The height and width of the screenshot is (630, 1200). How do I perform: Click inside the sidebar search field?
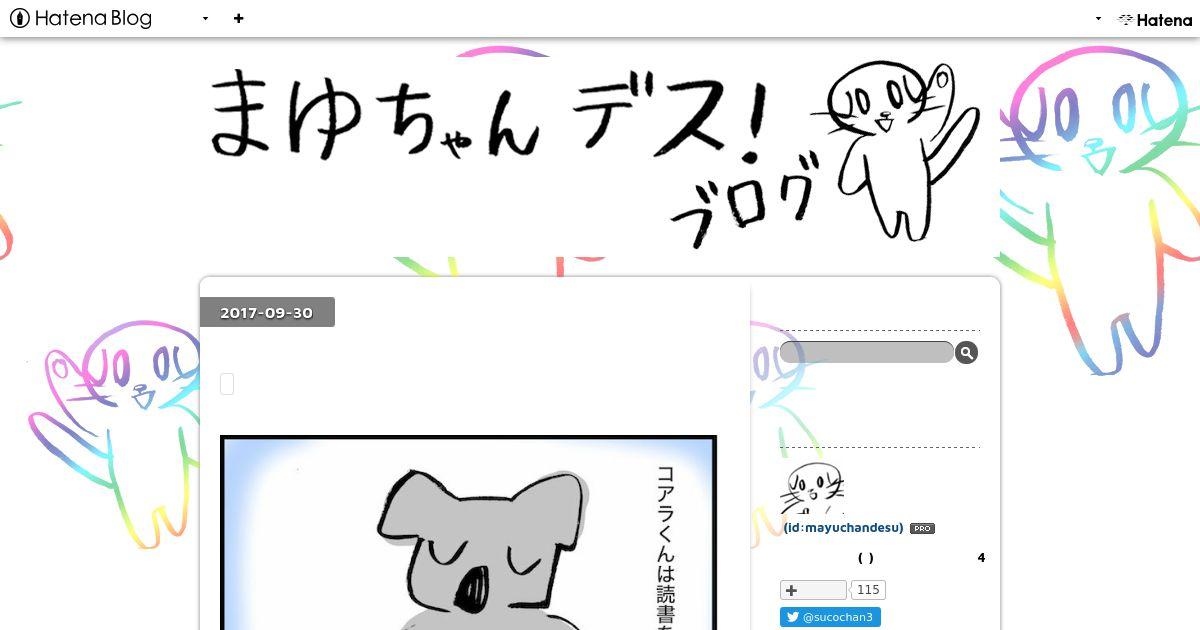click(866, 352)
